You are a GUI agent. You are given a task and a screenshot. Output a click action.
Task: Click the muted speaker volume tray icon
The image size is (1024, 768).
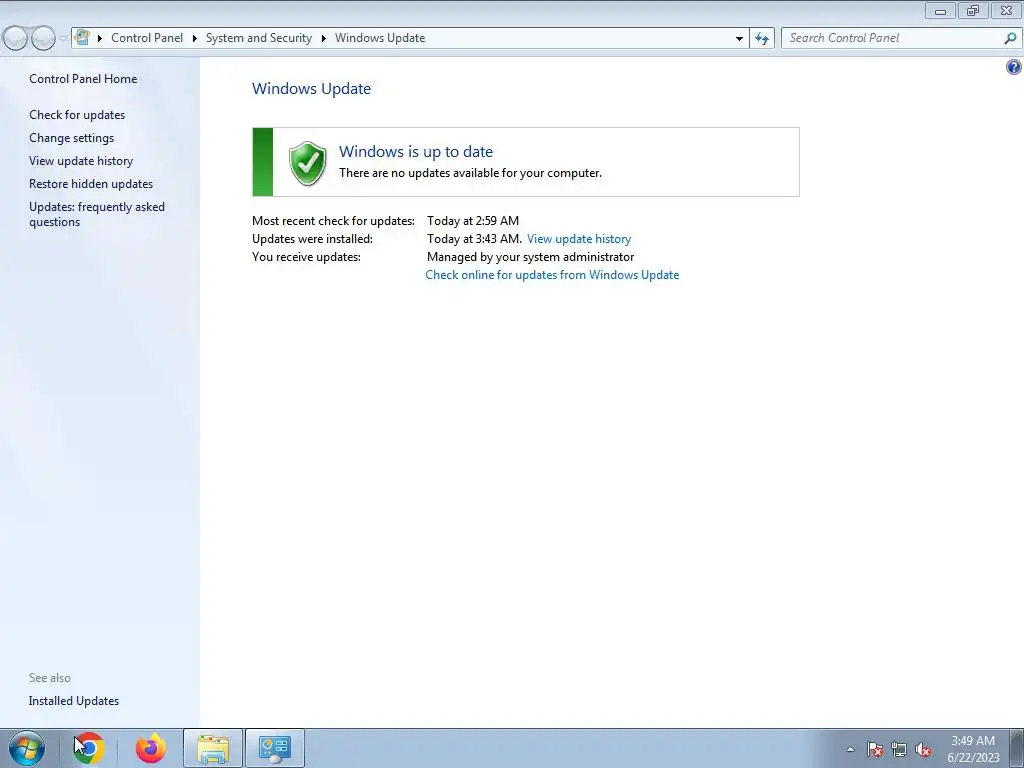point(923,749)
